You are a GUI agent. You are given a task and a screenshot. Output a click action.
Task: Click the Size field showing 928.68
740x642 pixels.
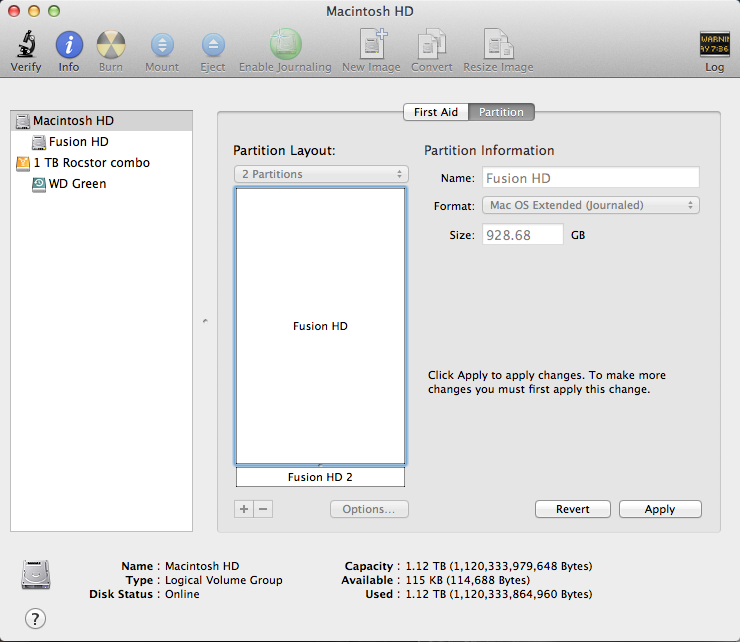point(522,235)
